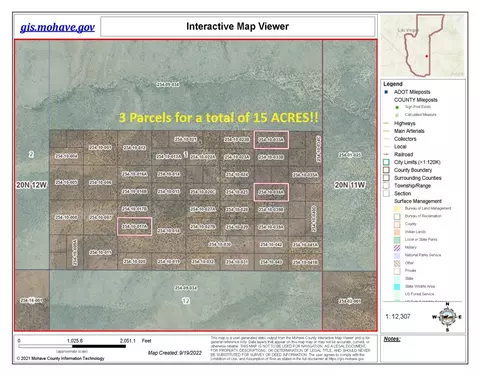Click parcel label 254-10-032
The width and height of the screenshot is (480, 376).
coord(203,262)
